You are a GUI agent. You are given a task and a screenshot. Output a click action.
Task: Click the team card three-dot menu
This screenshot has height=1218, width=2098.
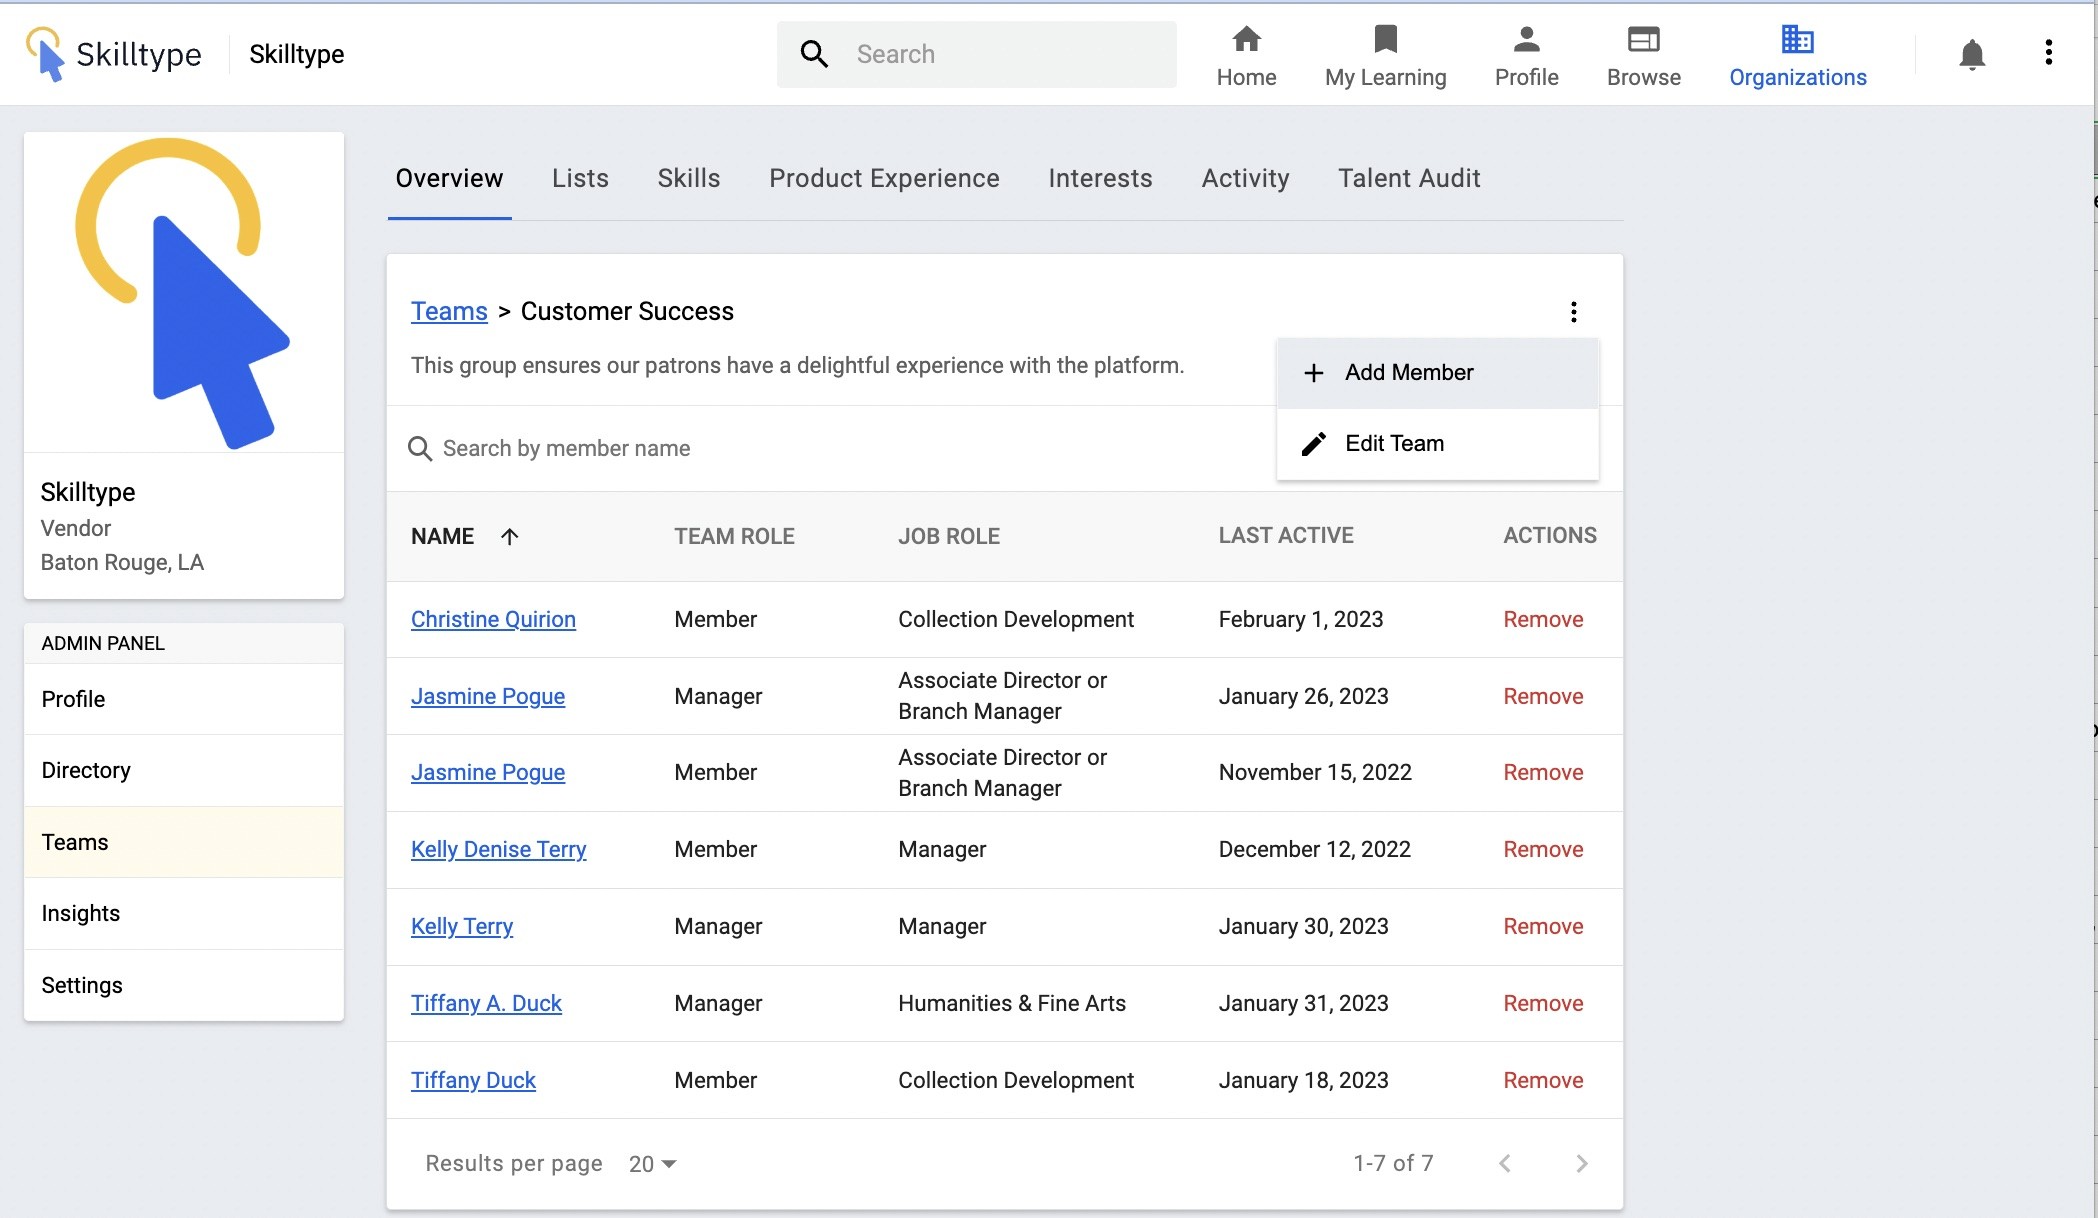(x=1573, y=312)
